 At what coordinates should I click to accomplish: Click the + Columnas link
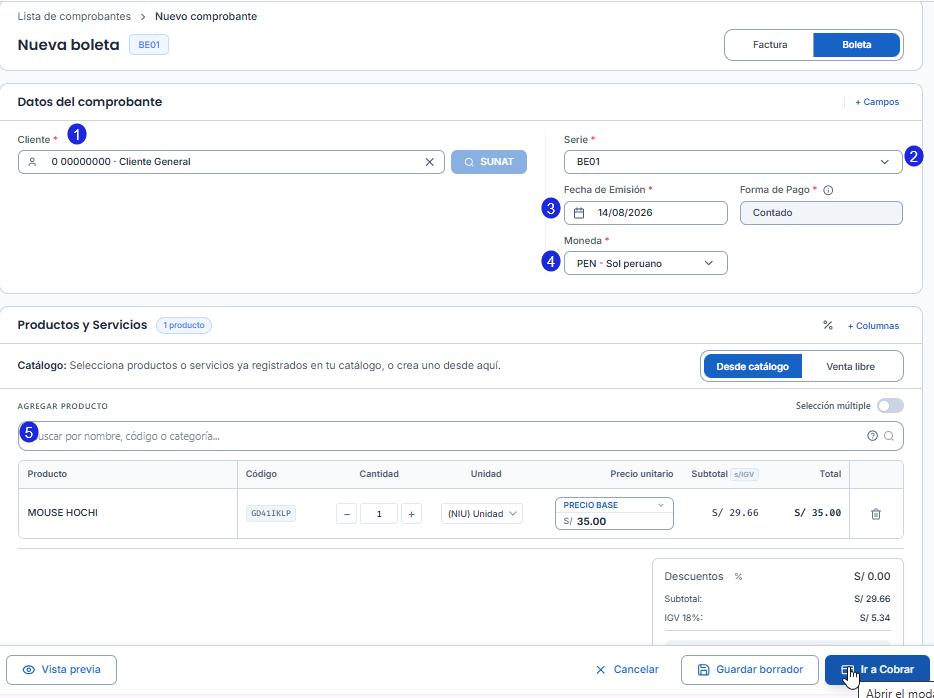[x=873, y=326]
